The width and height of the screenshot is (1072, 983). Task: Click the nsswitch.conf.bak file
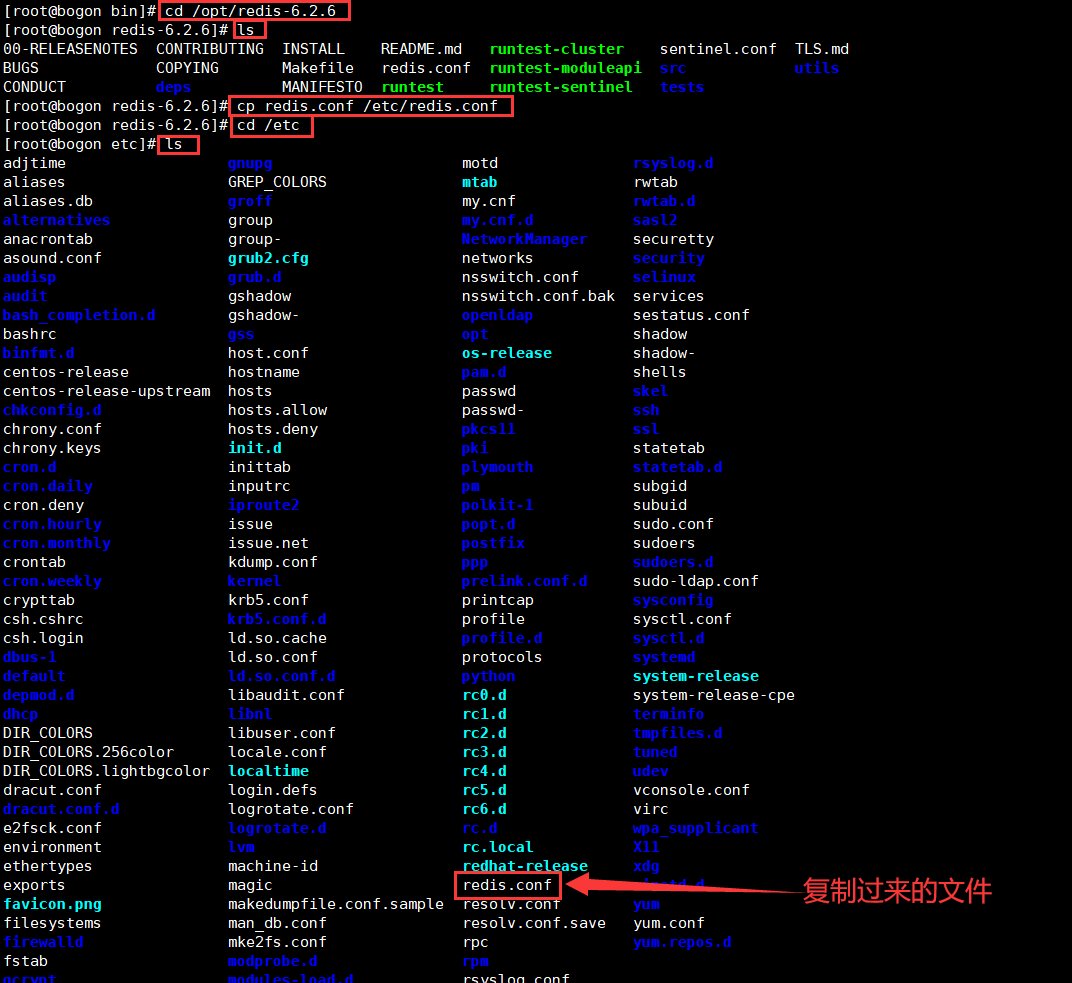tap(538, 296)
